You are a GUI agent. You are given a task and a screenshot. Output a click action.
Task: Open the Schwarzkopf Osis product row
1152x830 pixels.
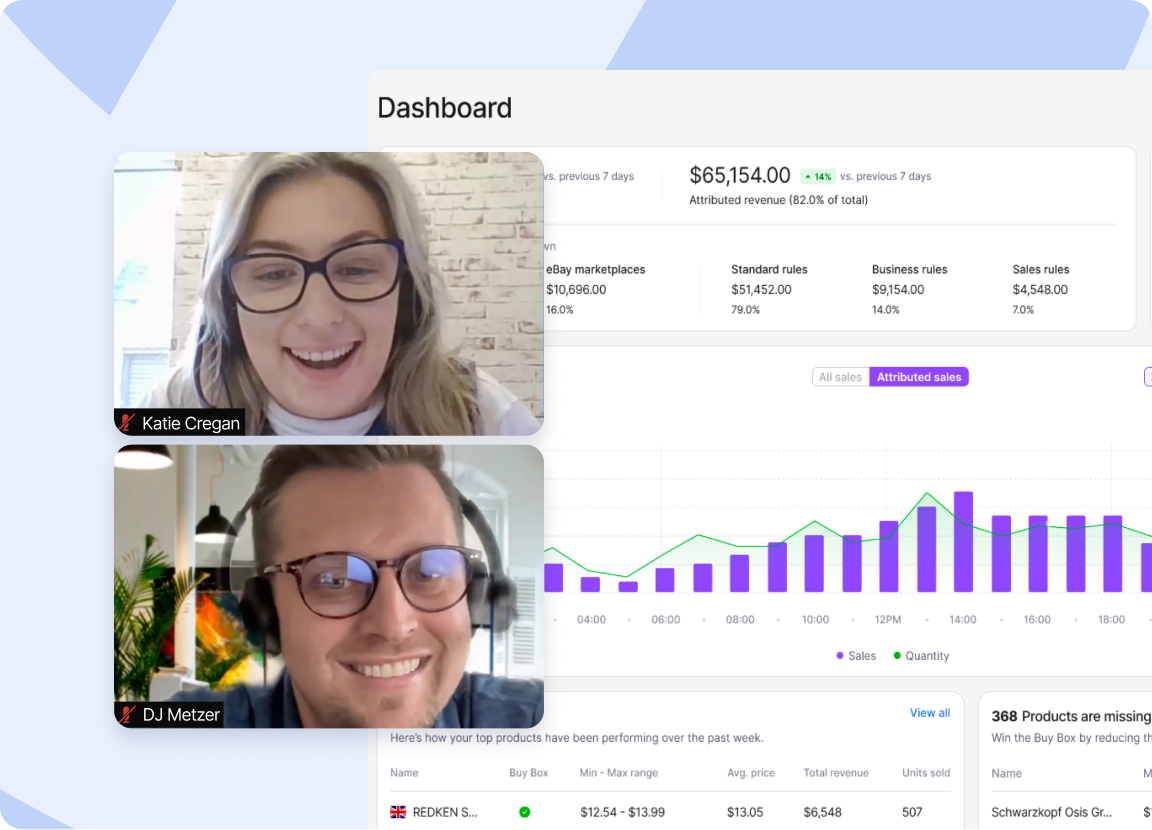[x=1051, y=812]
